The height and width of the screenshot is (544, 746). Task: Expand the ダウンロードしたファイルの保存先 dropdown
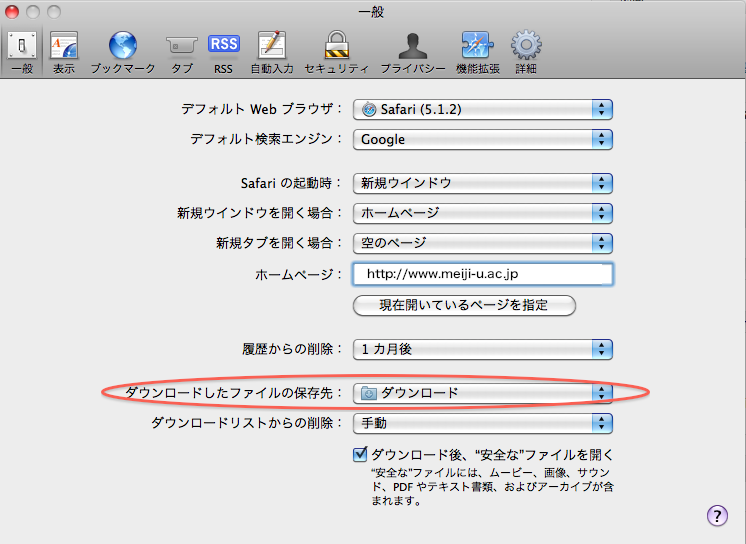pyautogui.click(x=482, y=393)
